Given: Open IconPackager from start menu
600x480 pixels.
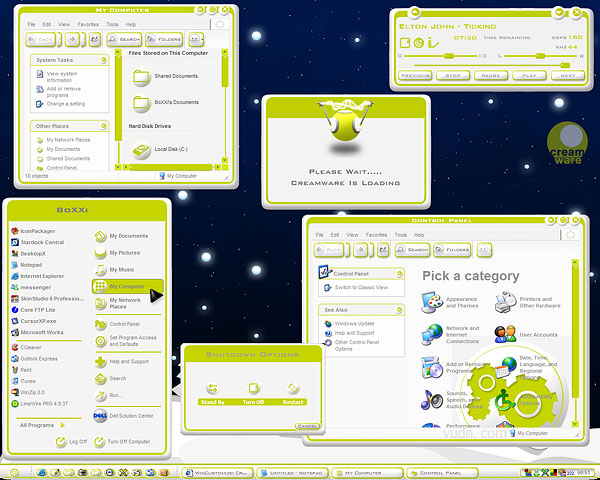Looking at the screenshot, I should pyautogui.click(x=33, y=231).
